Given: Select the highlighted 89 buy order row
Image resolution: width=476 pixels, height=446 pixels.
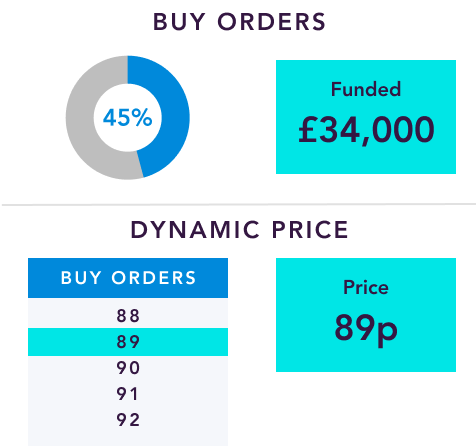Looking at the screenshot, I should (x=128, y=342).
